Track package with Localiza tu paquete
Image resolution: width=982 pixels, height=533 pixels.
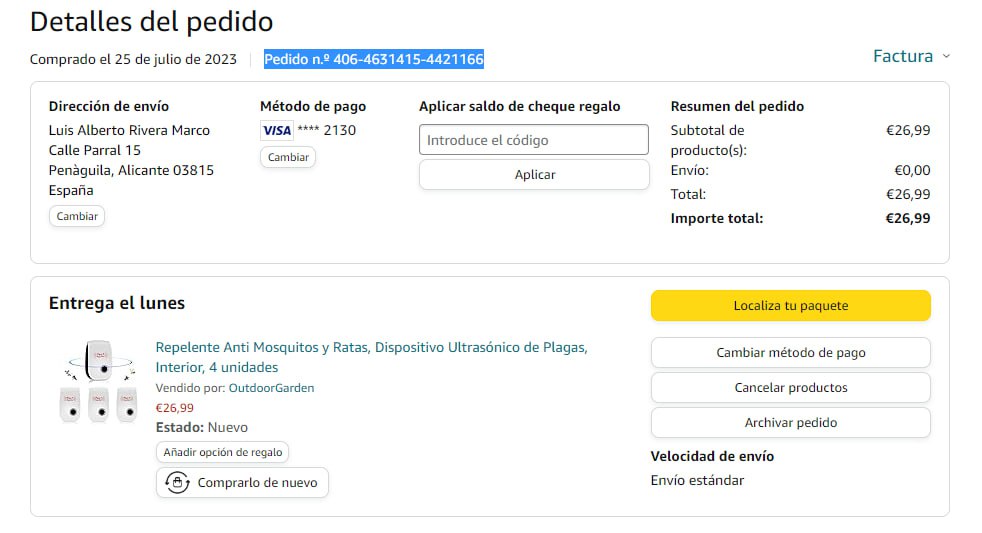pyautogui.click(x=790, y=306)
